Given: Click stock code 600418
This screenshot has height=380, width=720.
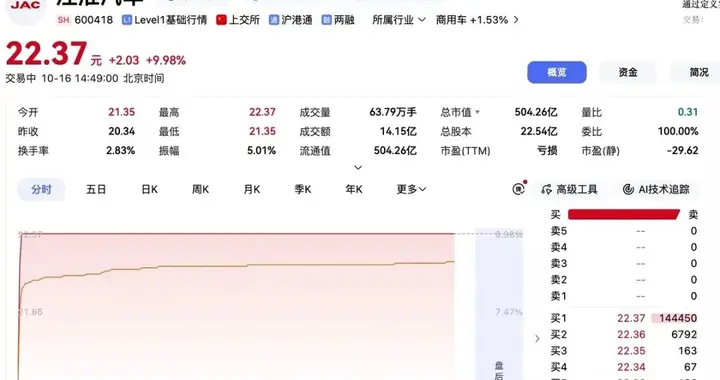Looking at the screenshot, I should [94, 20].
